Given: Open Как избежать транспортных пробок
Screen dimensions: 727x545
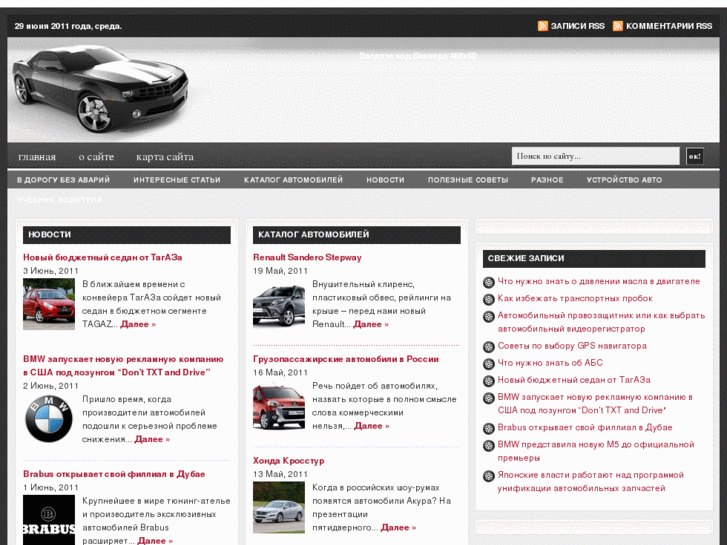Looking at the screenshot, I should pyautogui.click(x=575, y=298).
